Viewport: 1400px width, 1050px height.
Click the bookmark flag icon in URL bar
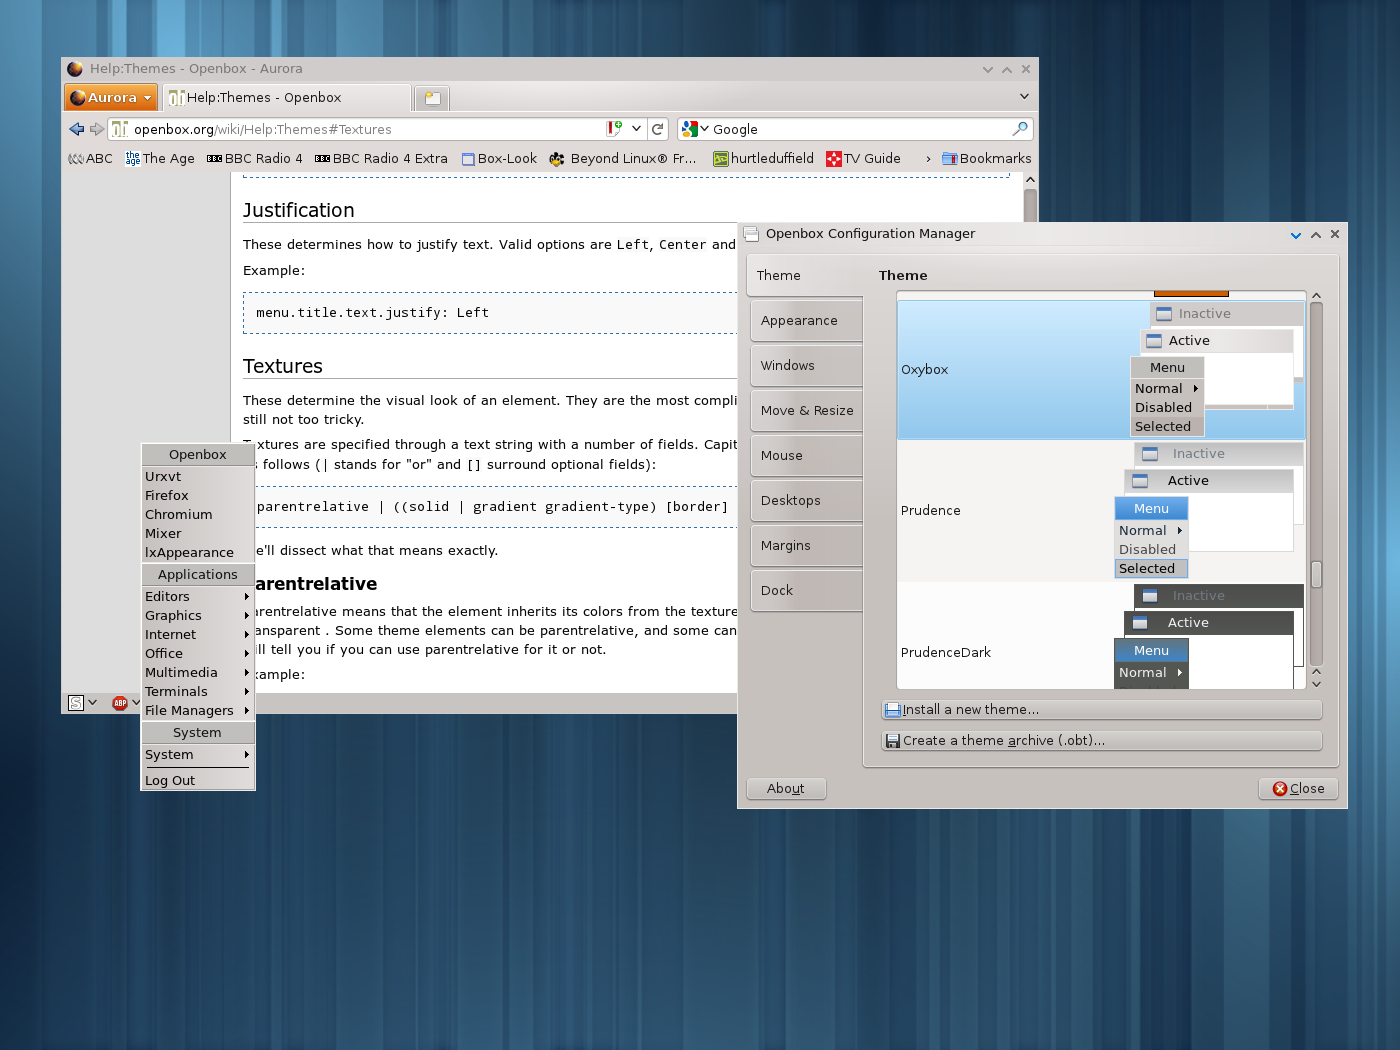tap(614, 129)
